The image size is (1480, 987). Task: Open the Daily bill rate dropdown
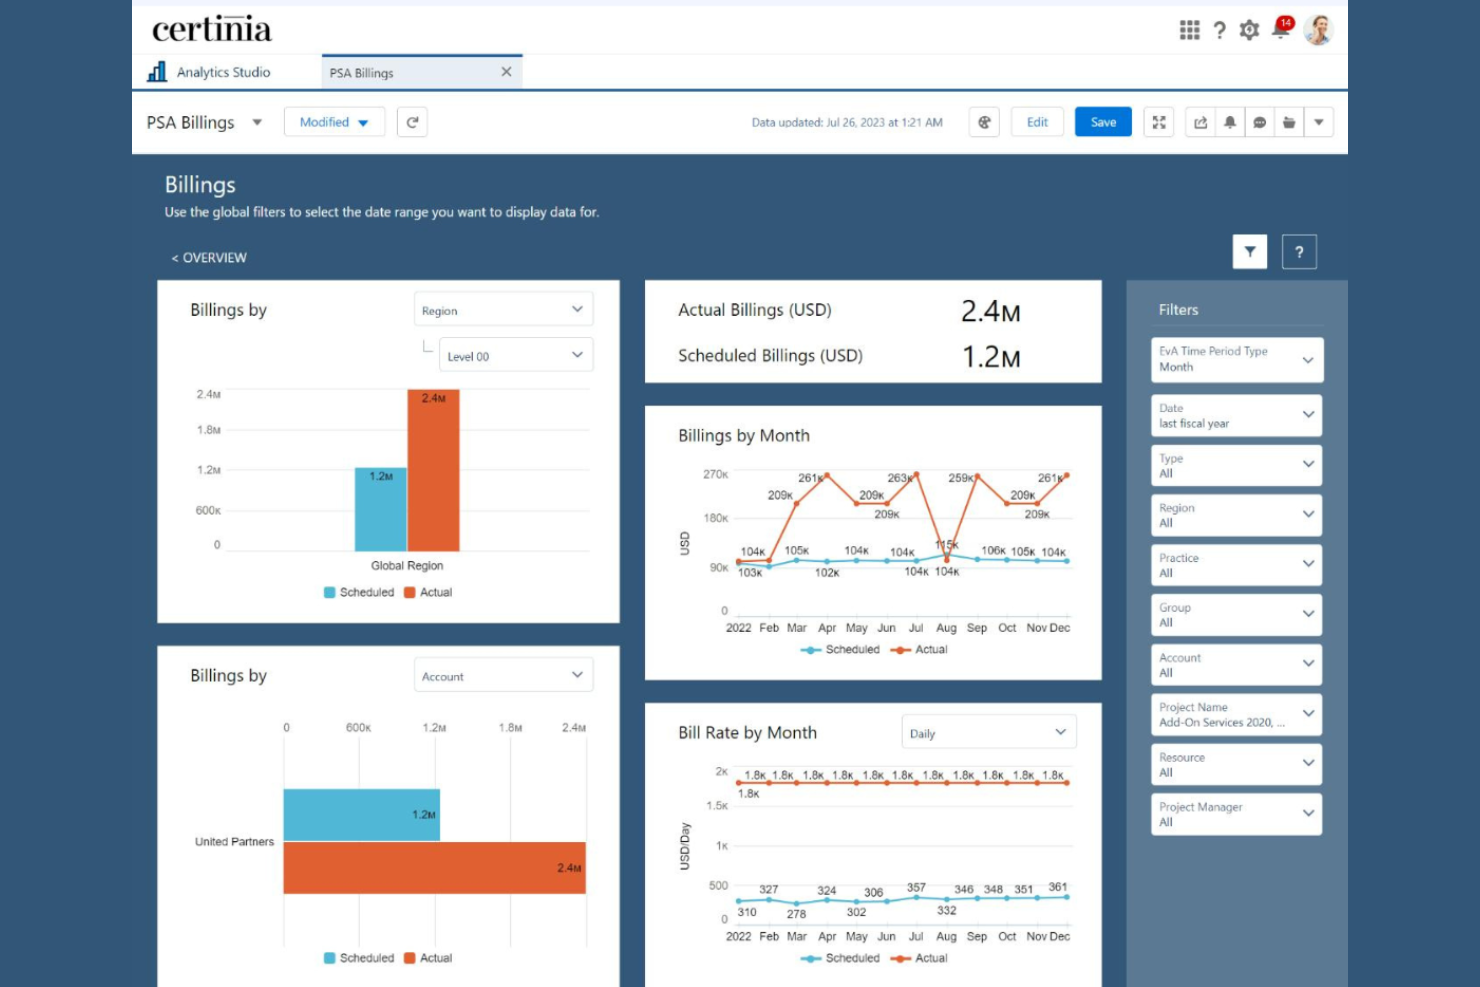point(989,733)
